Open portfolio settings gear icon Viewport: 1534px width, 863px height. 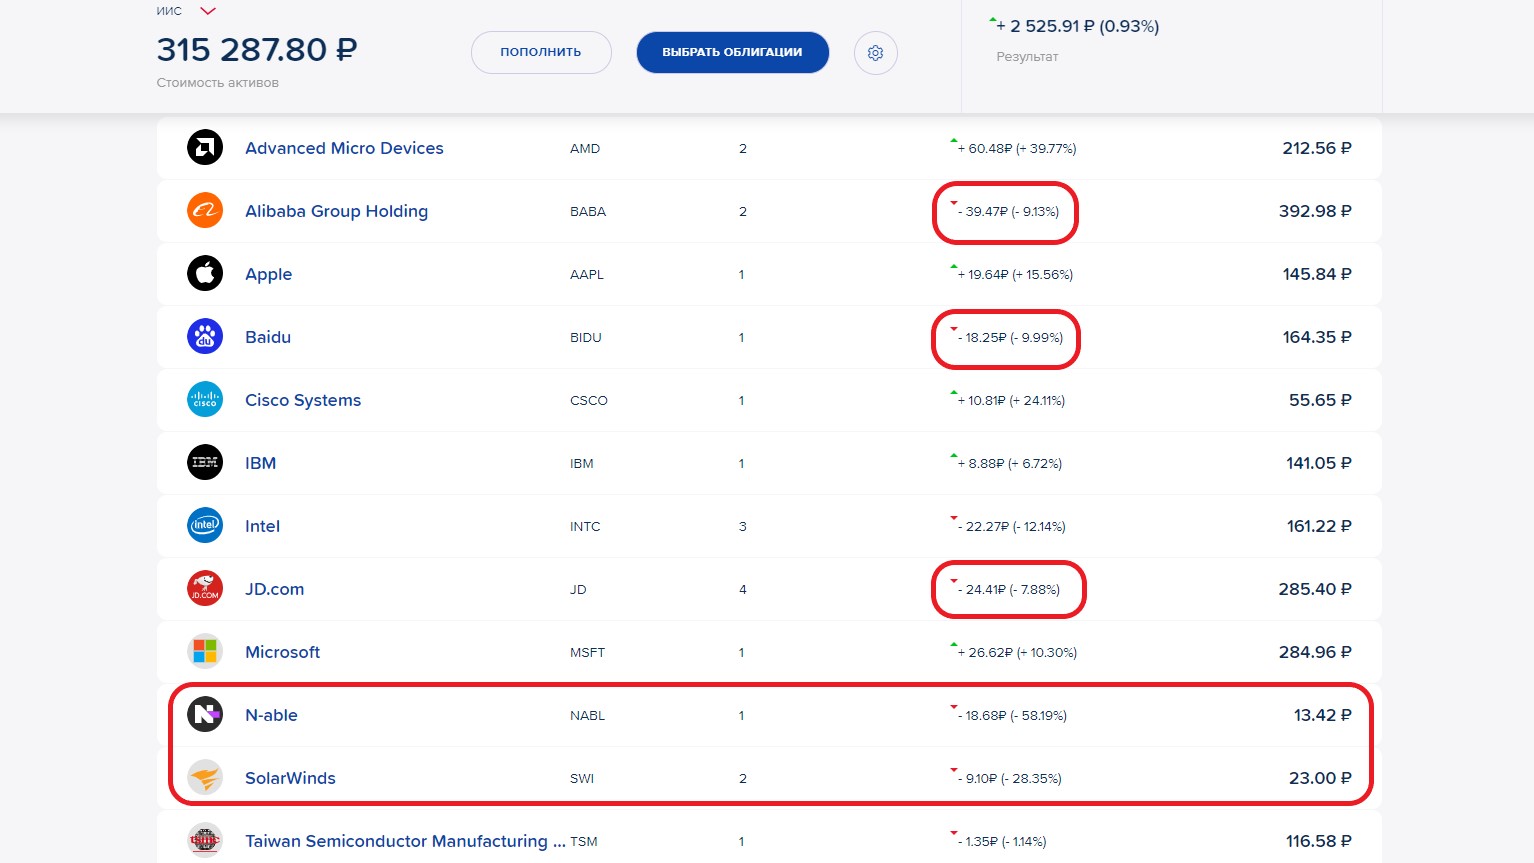click(876, 53)
